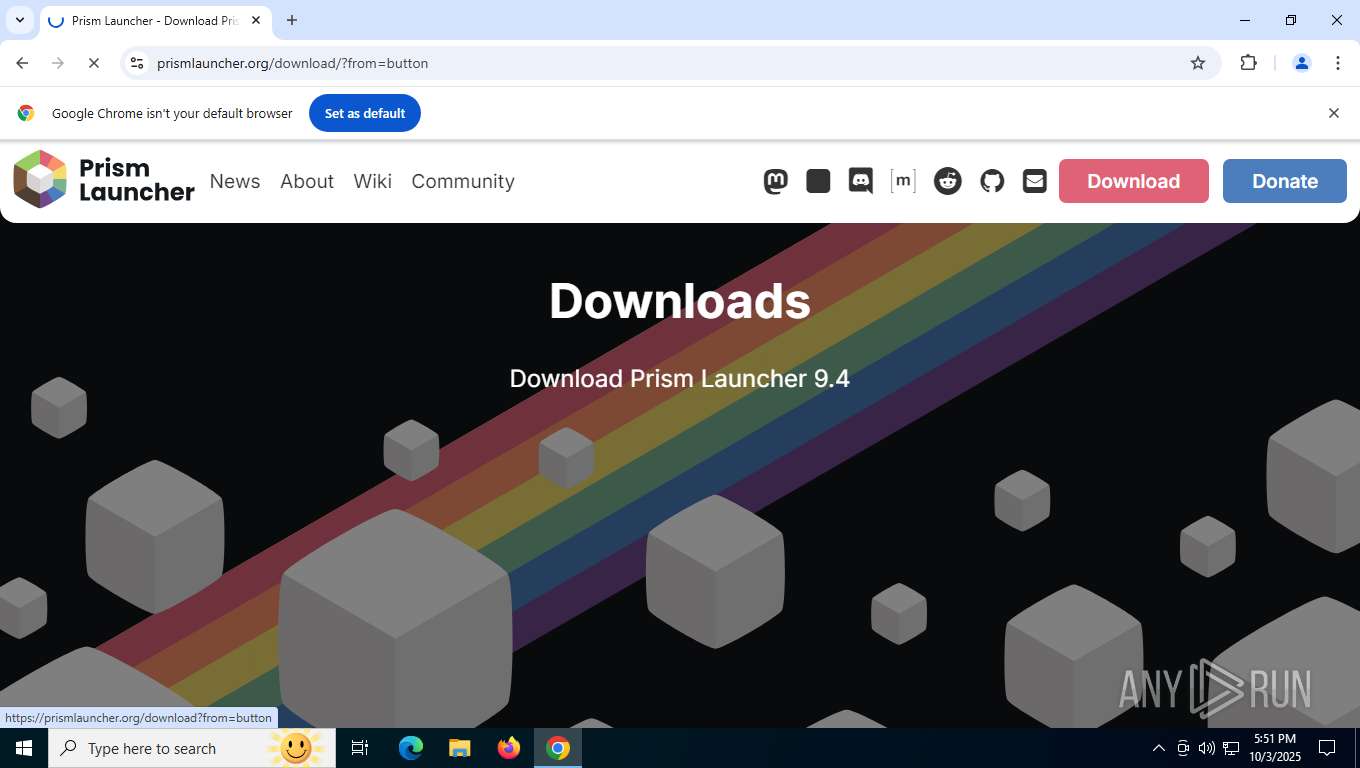Click the forward navigation arrow
Viewport: 1360px width, 768px height.
pos(58,63)
